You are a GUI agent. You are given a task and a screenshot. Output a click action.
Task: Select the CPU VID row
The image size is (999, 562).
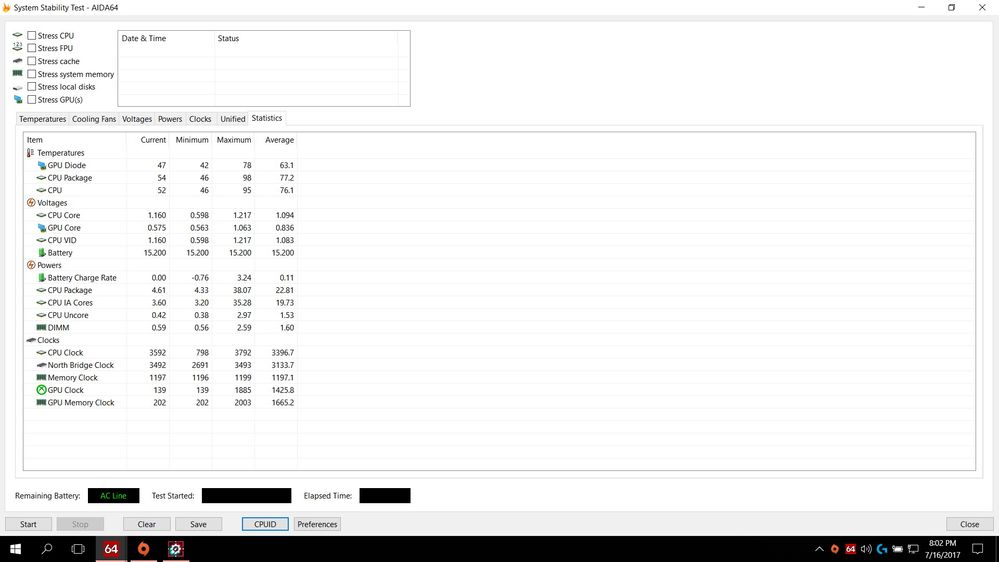pos(161,240)
